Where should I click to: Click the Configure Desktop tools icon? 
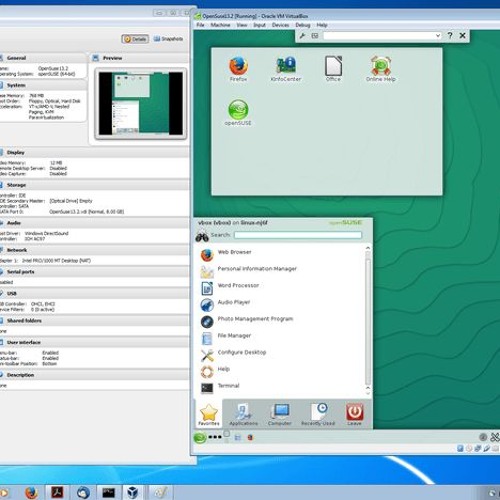(x=207, y=355)
